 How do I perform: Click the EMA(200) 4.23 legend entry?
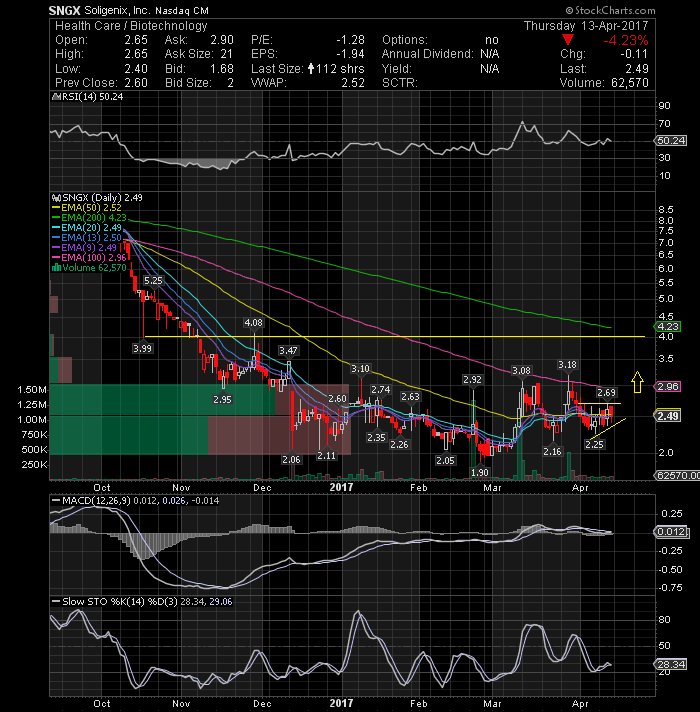point(89,218)
